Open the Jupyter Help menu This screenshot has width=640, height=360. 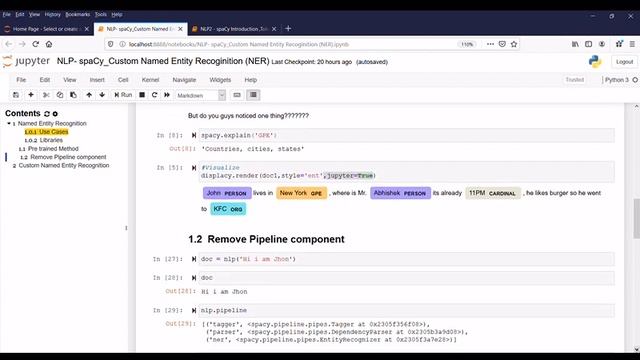[251, 80]
